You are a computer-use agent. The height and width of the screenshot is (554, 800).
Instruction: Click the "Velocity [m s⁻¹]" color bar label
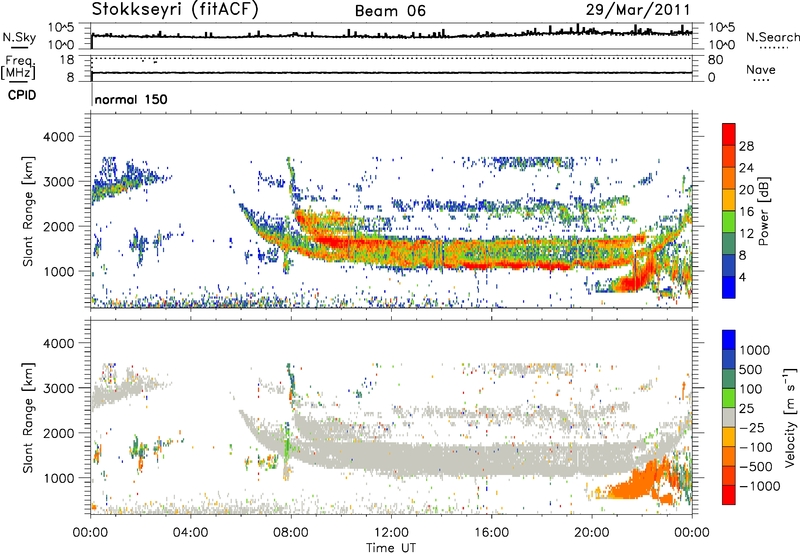click(790, 417)
